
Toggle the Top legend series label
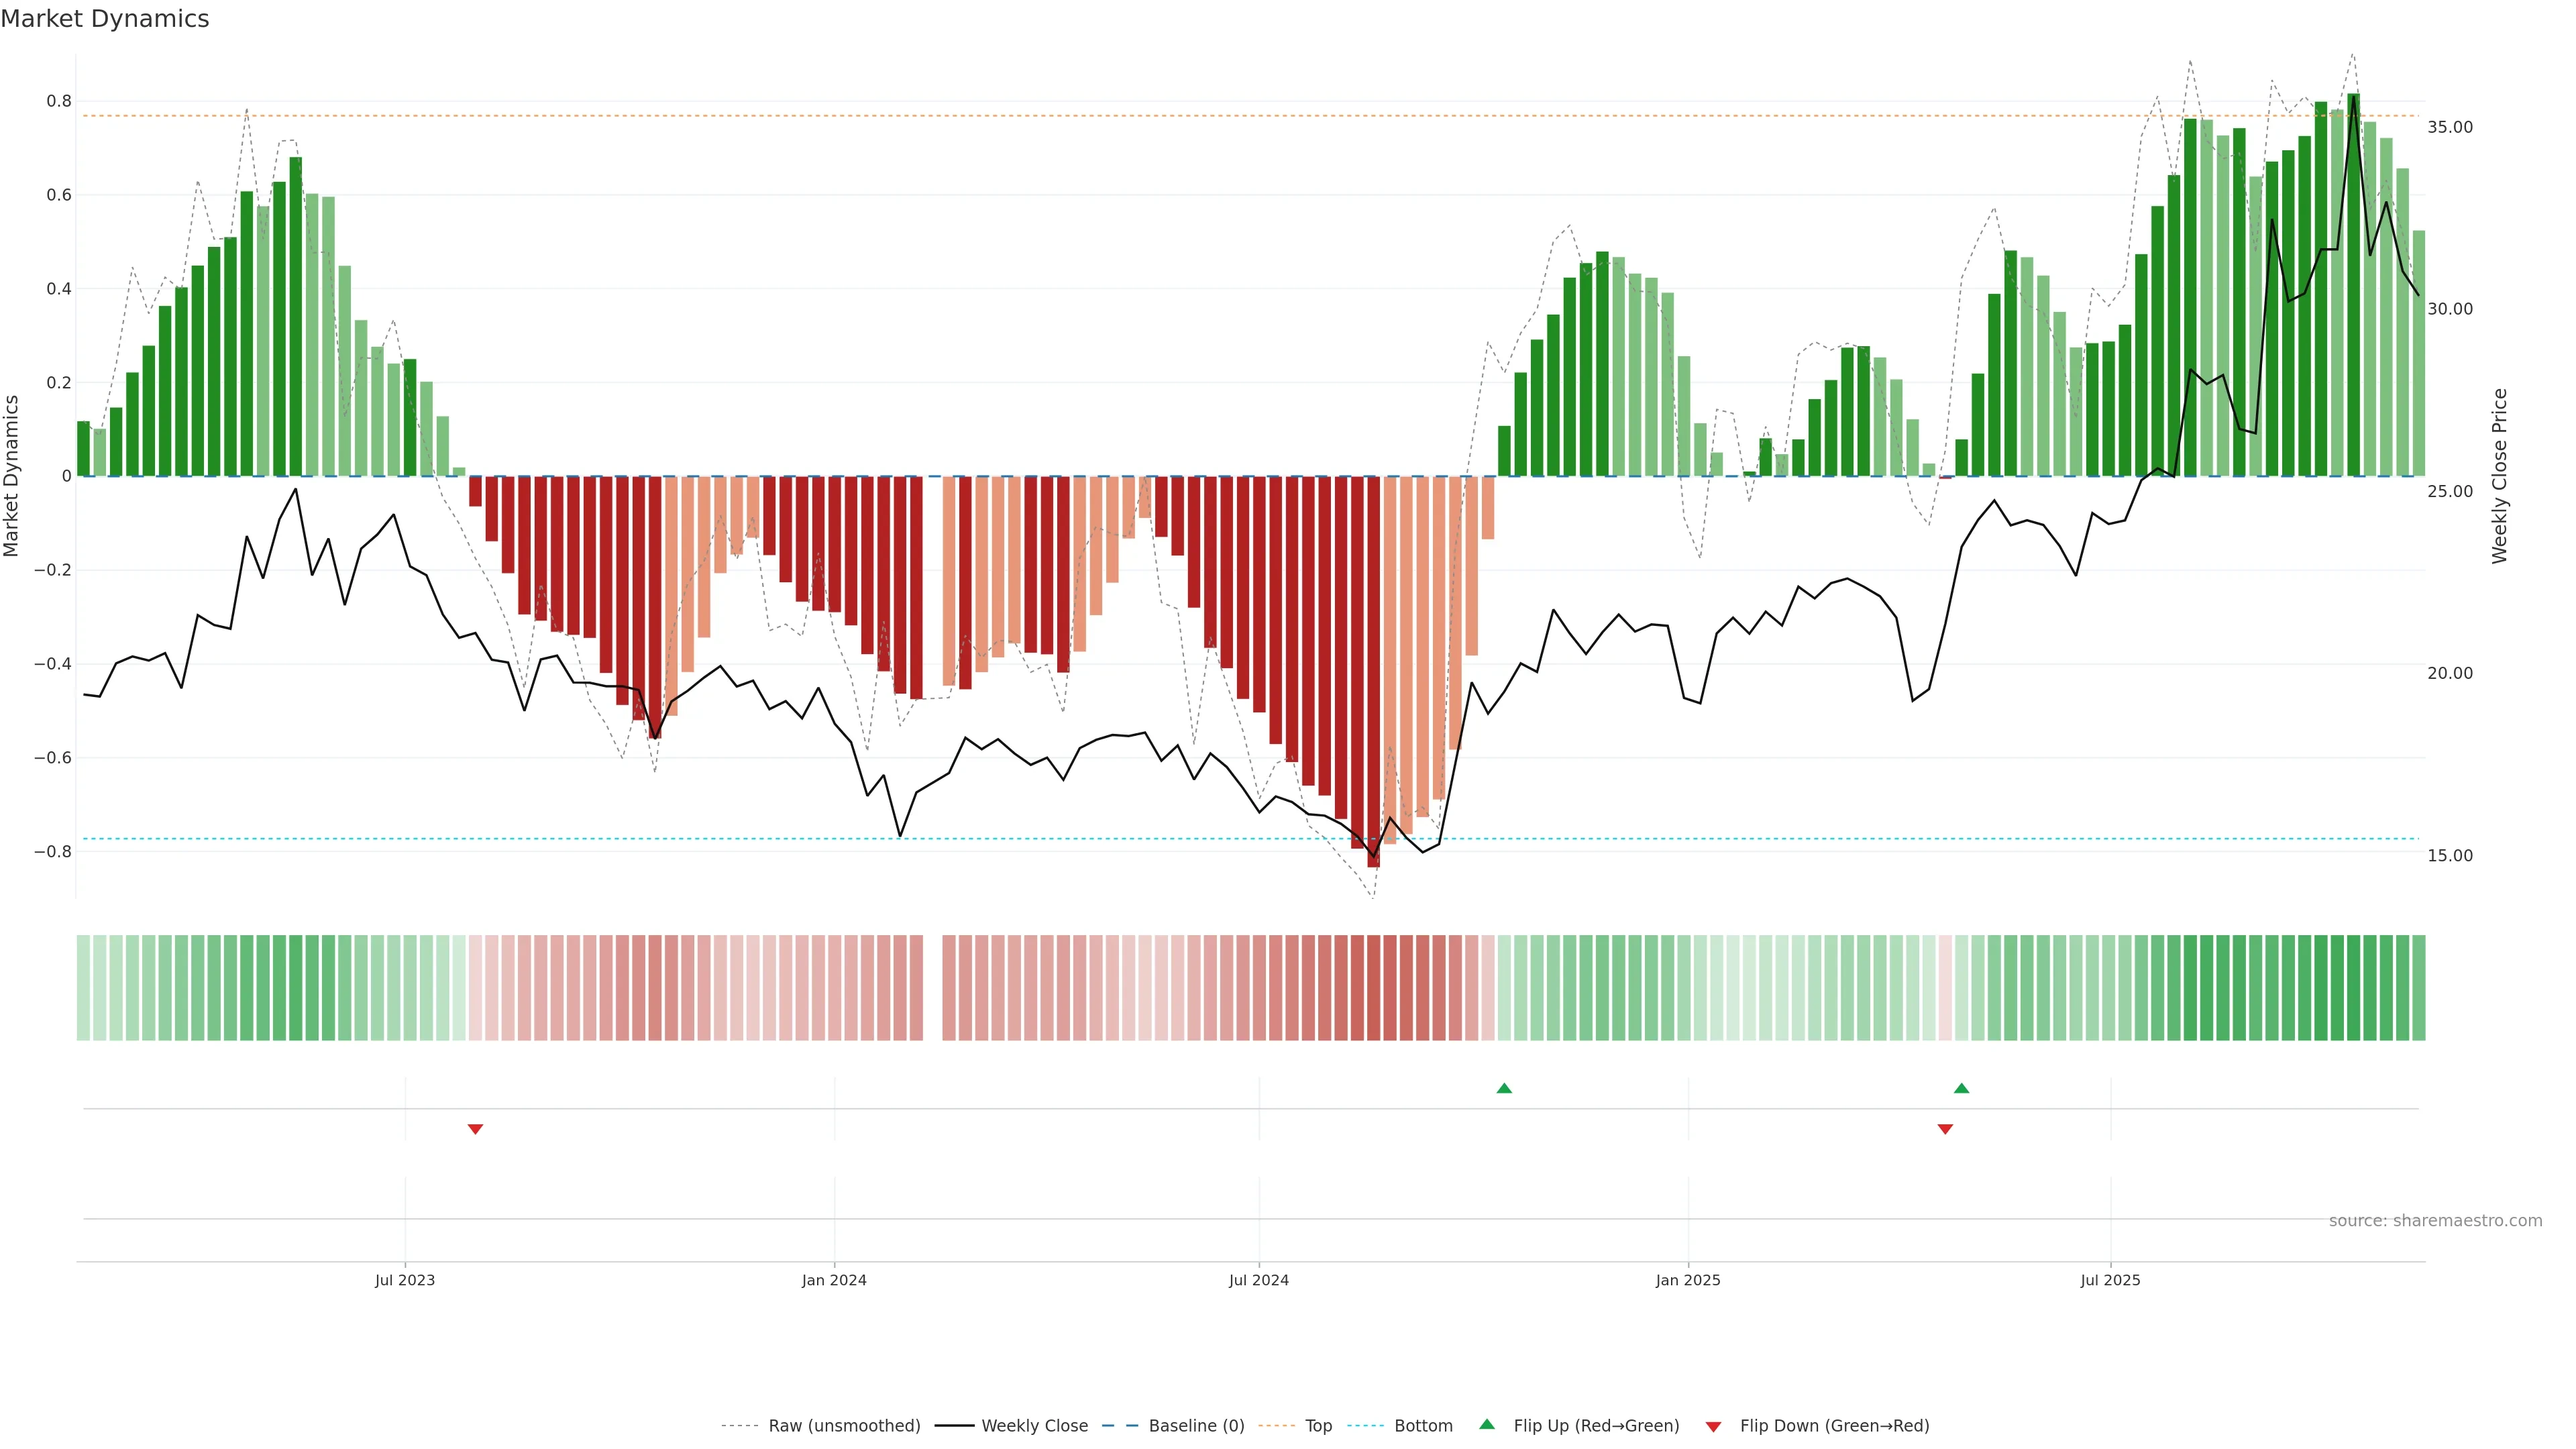pos(1318,1426)
